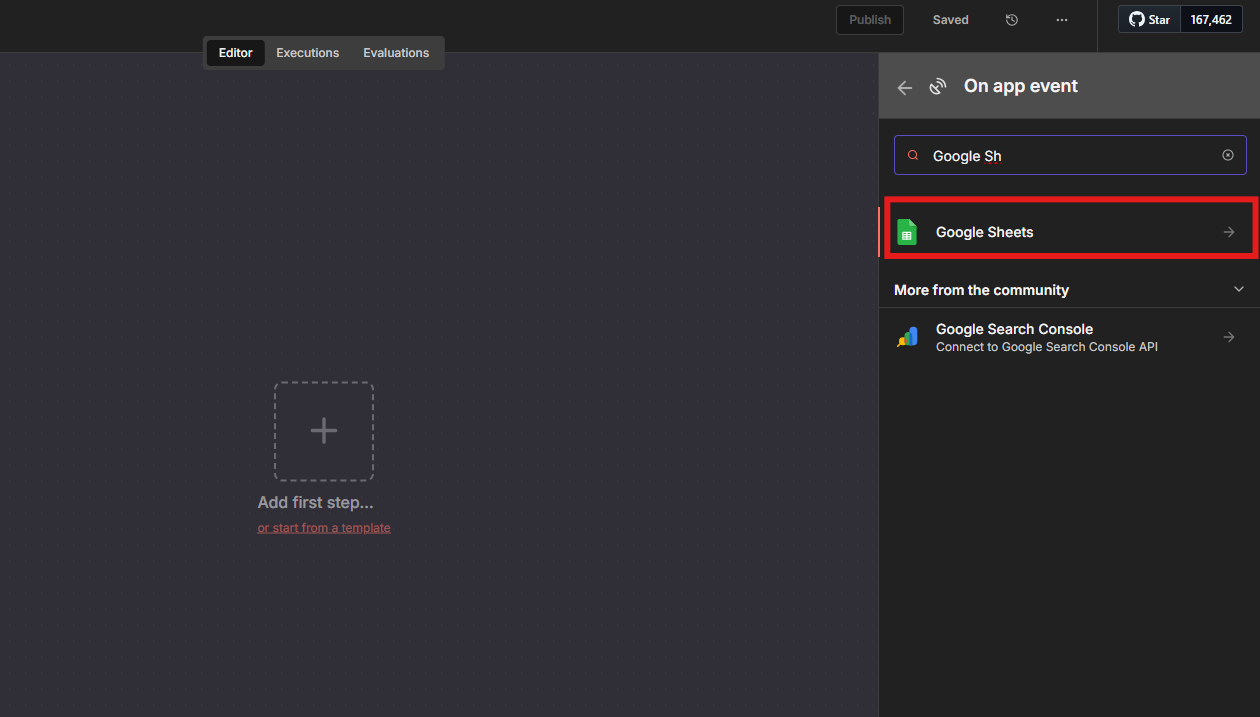This screenshot has height=717, width=1260.
Task: Expand Google Sheets using its right arrow
Action: tap(1229, 232)
